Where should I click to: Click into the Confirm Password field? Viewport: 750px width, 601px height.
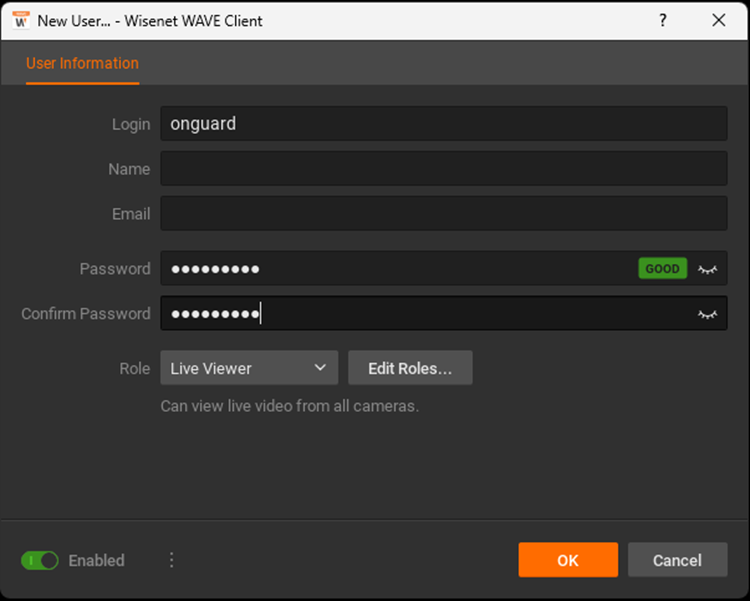[444, 313]
